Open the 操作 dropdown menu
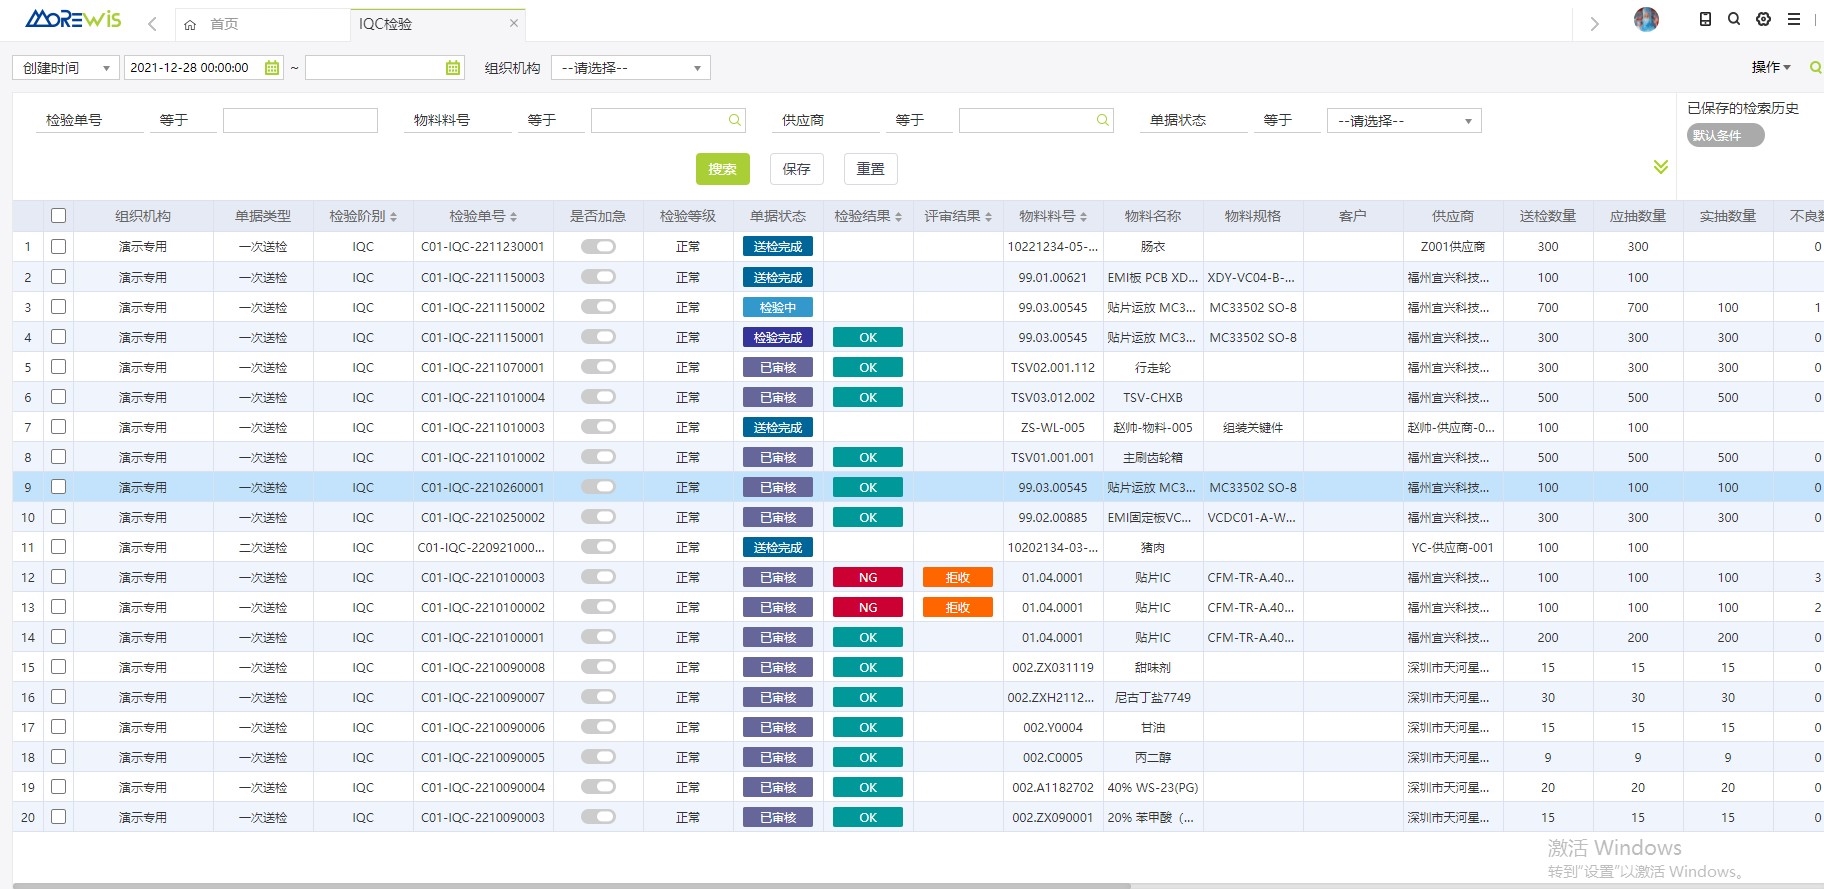 tap(1770, 67)
